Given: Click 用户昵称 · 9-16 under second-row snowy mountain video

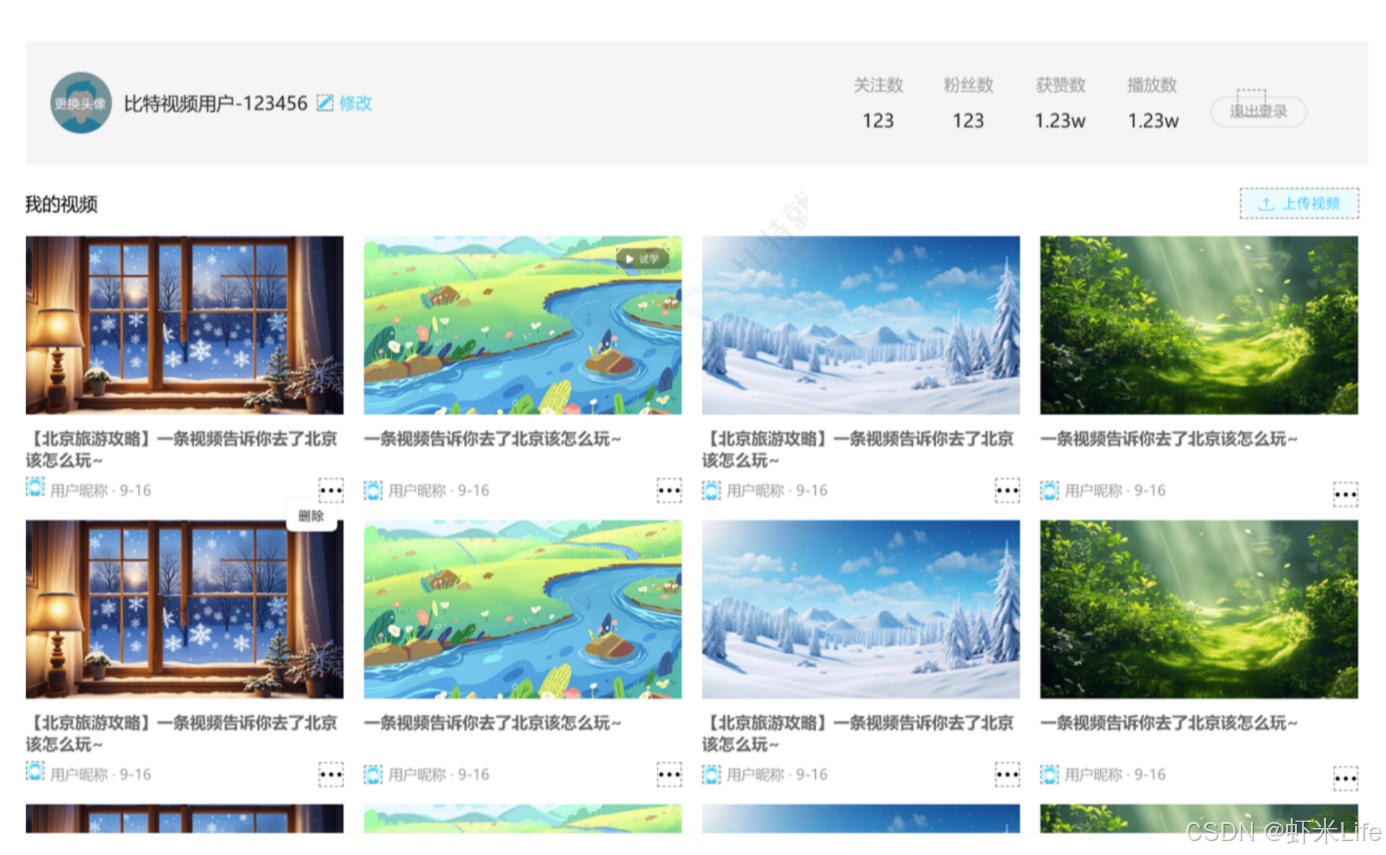Looking at the screenshot, I should pyautogui.click(x=777, y=775).
